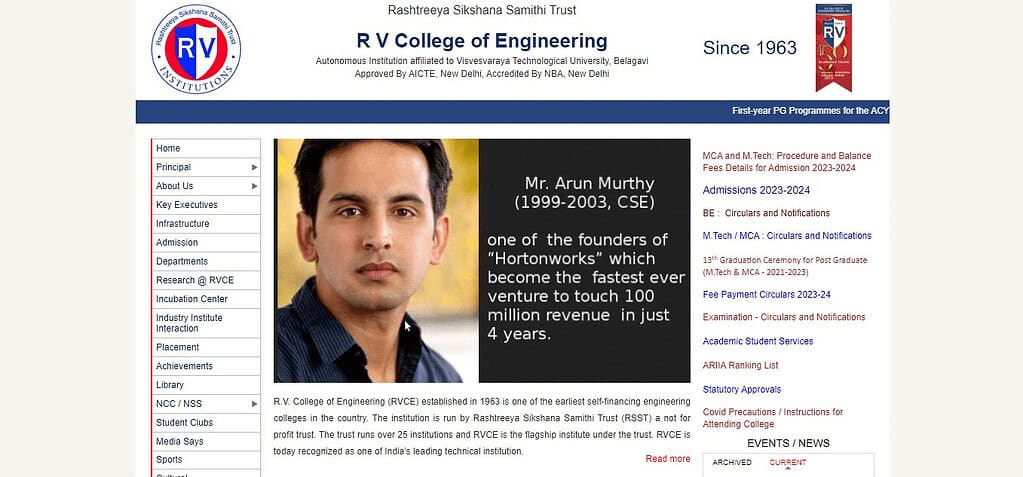
Task: Click the Arun Murthy alumni photo
Action: (x=376, y=260)
